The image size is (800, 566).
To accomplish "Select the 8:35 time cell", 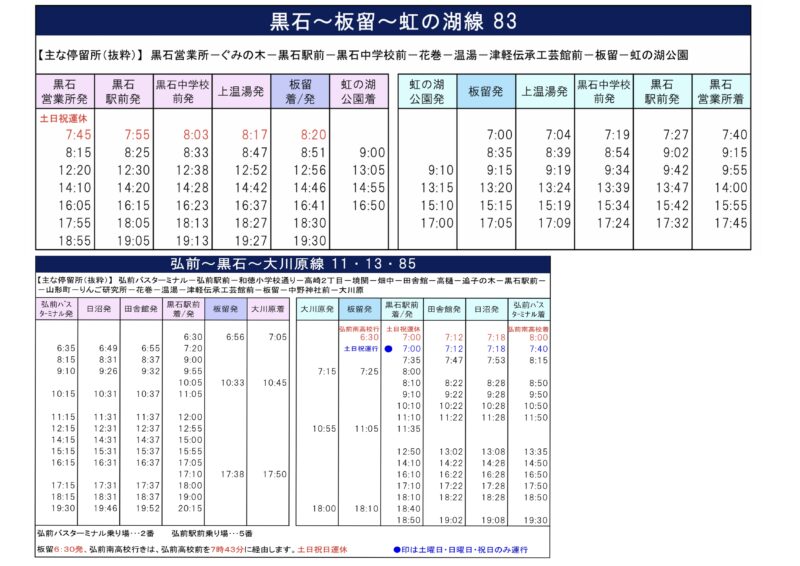I will pos(499,153).
